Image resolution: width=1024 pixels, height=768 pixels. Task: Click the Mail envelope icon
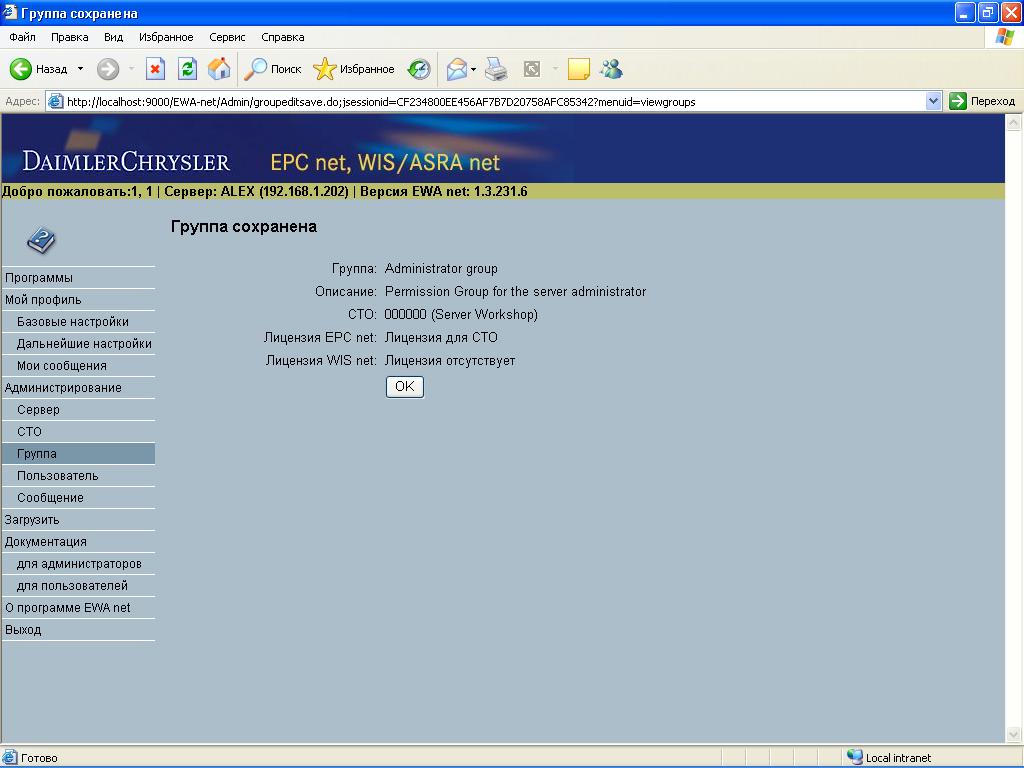tap(456, 69)
